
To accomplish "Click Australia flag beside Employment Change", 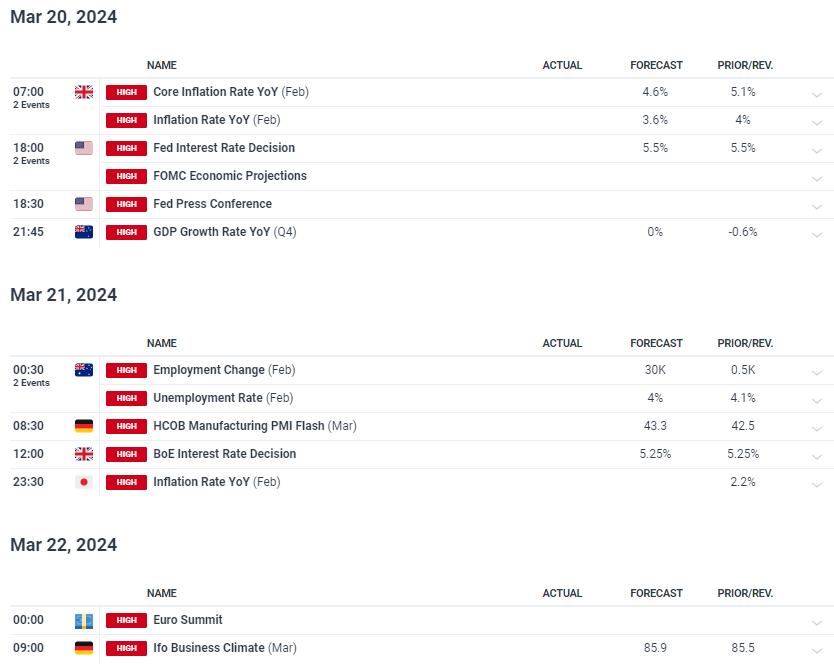I will (84, 370).
